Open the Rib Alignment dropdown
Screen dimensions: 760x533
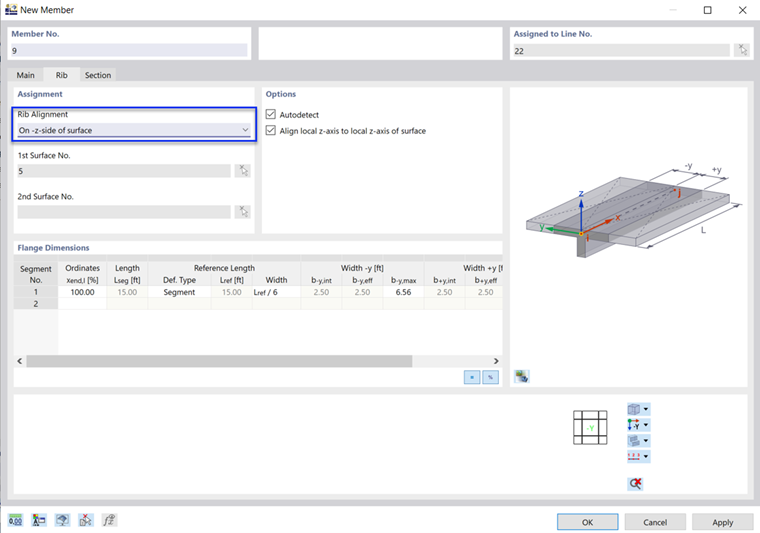point(134,130)
